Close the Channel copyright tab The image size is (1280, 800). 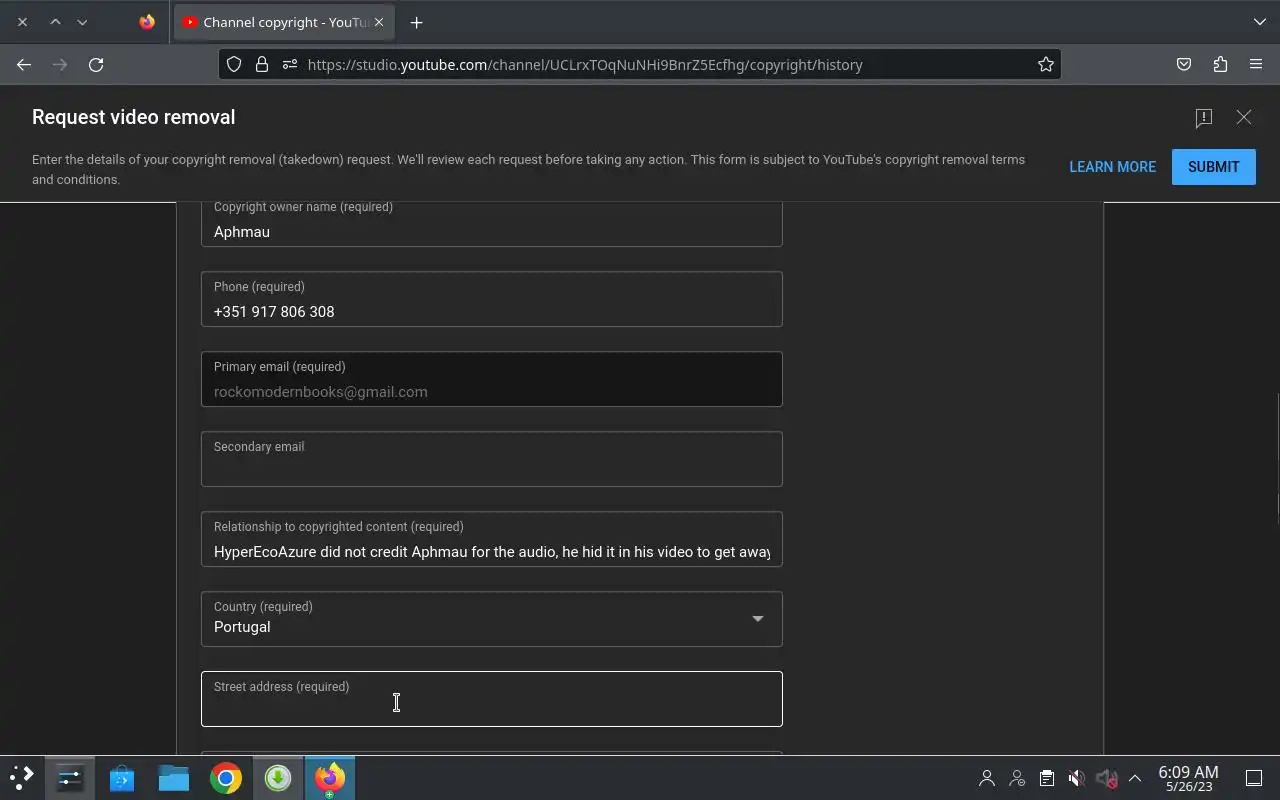pyautogui.click(x=379, y=22)
